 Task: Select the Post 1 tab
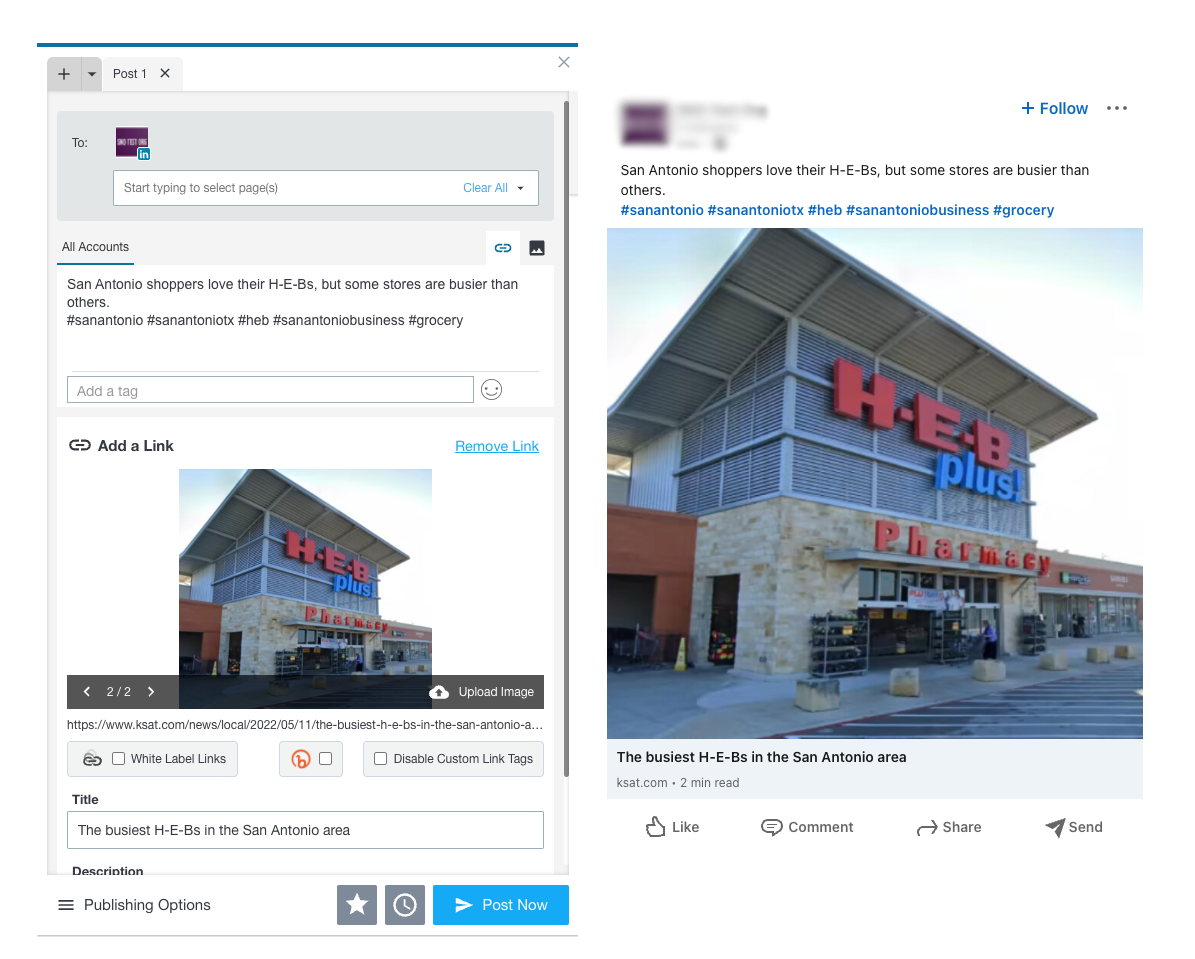point(130,74)
